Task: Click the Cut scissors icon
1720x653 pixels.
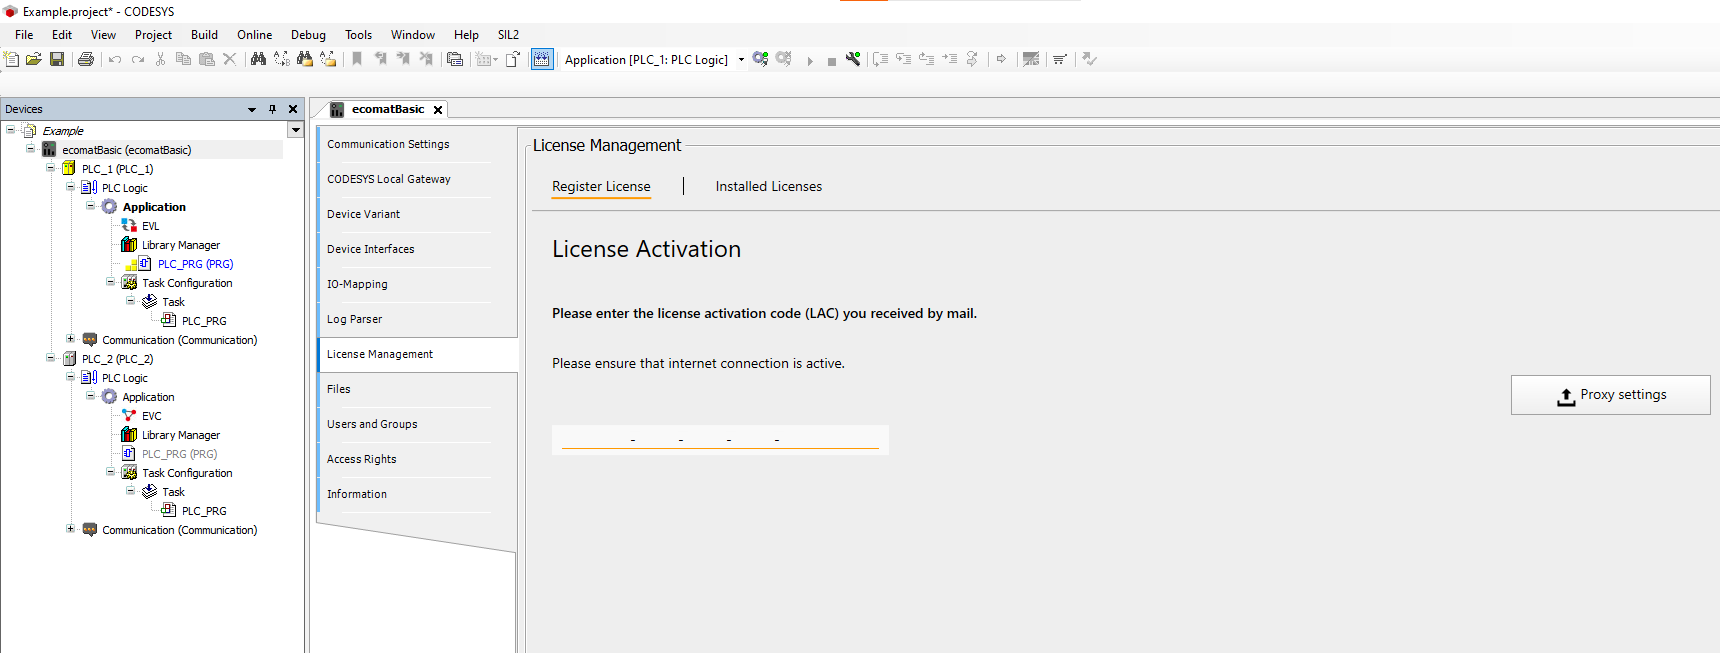Action: pyautogui.click(x=160, y=59)
